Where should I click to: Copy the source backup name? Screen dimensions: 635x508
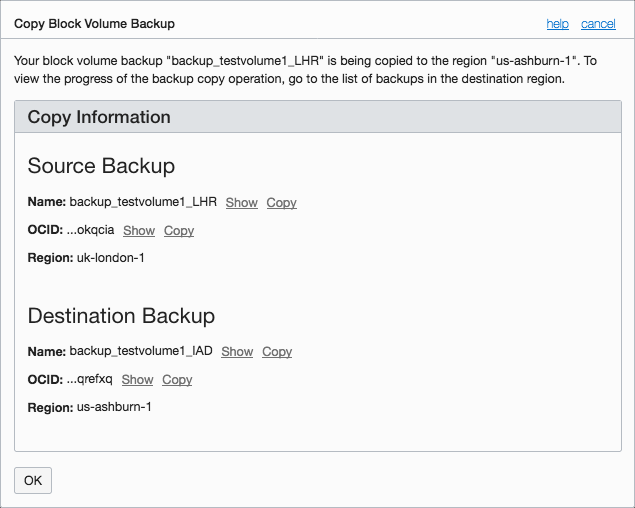coord(281,202)
